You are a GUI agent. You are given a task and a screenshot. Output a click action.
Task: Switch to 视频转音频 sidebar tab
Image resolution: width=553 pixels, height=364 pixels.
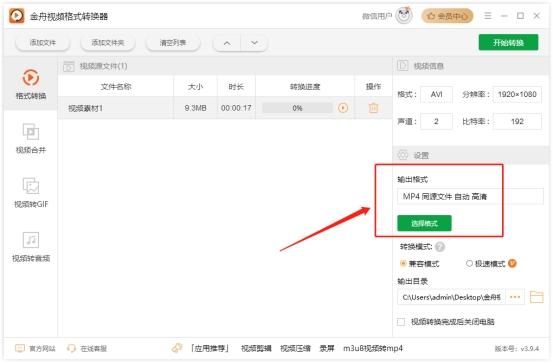click(31, 247)
